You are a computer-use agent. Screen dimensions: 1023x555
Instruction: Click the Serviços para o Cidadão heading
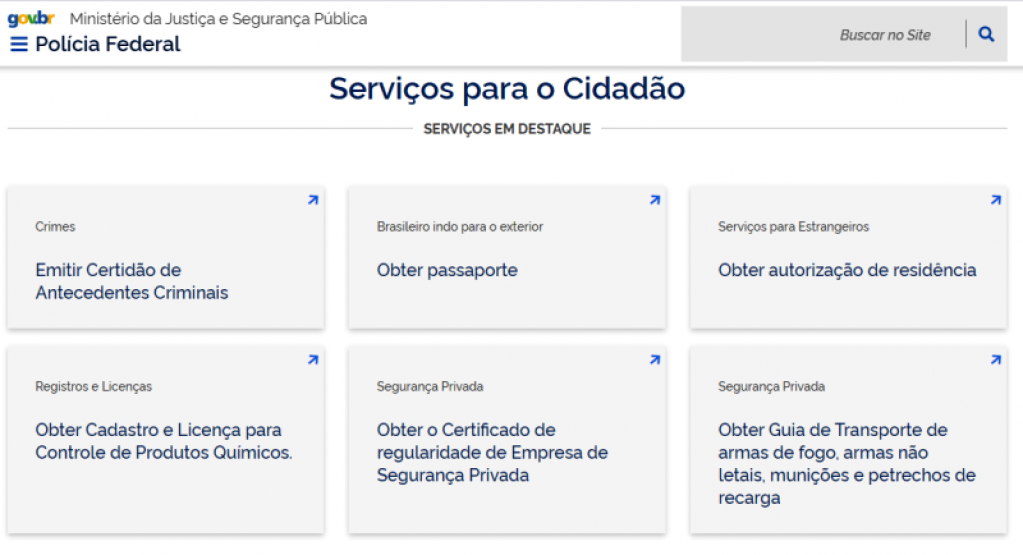click(x=507, y=89)
